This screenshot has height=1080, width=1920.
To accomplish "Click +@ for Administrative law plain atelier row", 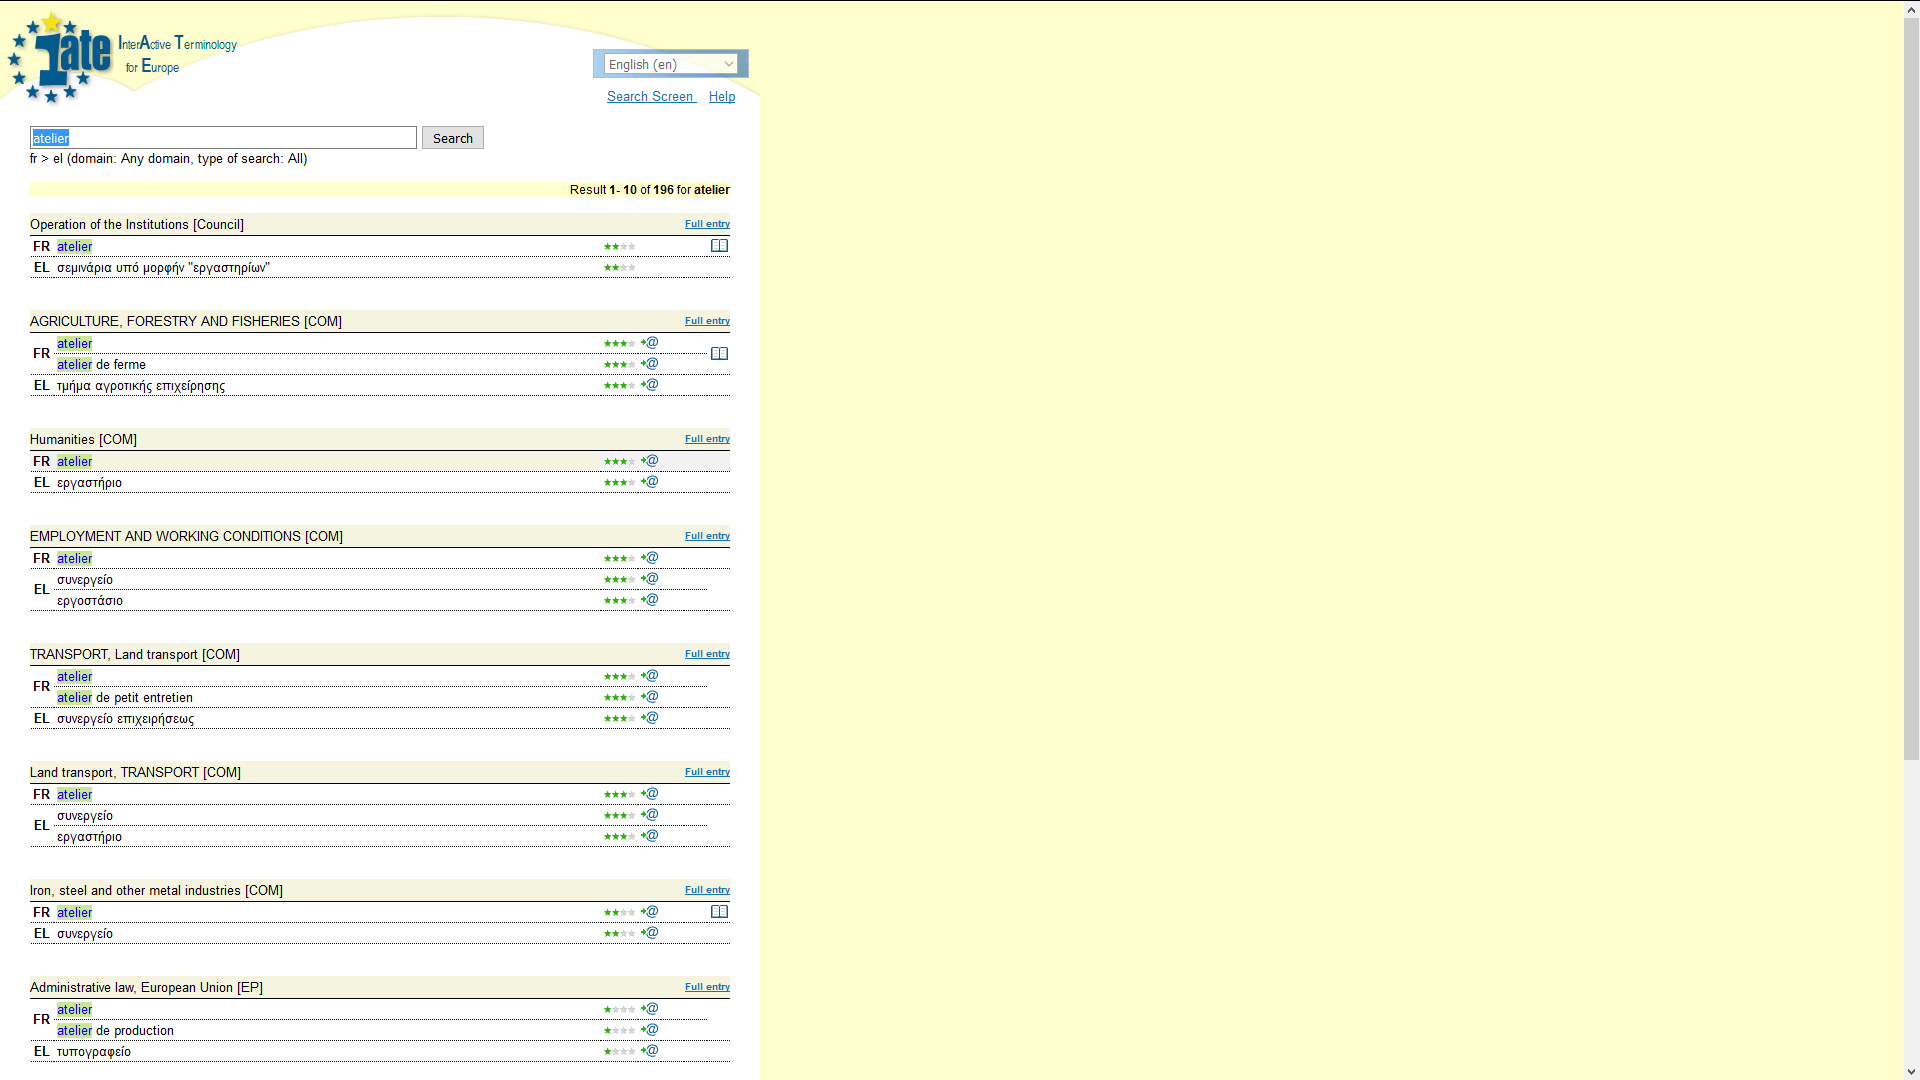I will pos(650,1009).
